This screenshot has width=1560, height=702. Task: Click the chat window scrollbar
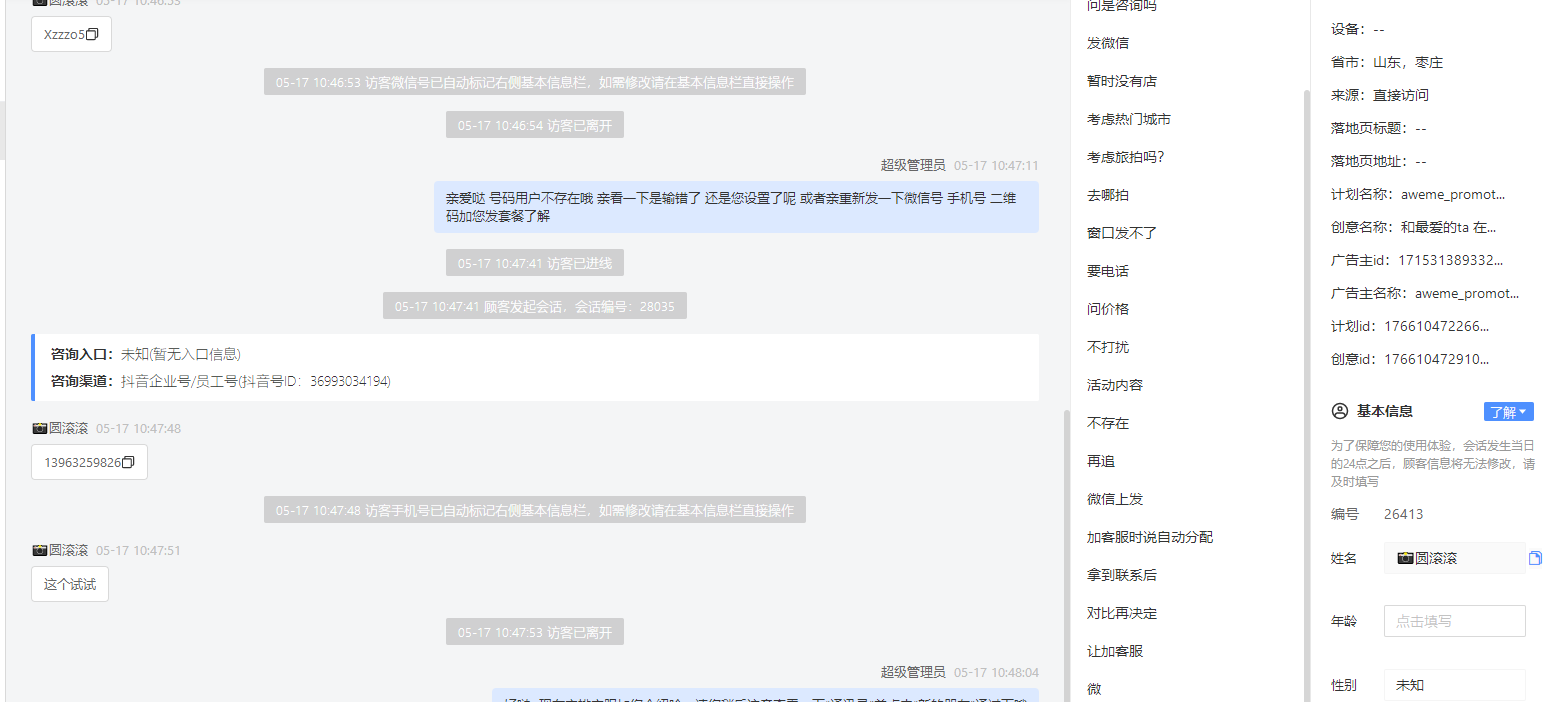1066,555
